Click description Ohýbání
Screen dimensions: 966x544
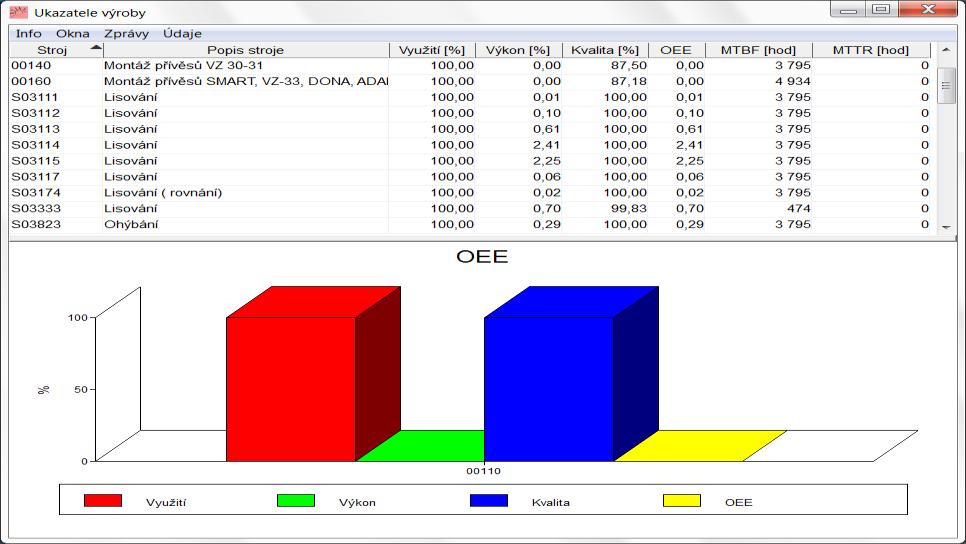coord(131,225)
